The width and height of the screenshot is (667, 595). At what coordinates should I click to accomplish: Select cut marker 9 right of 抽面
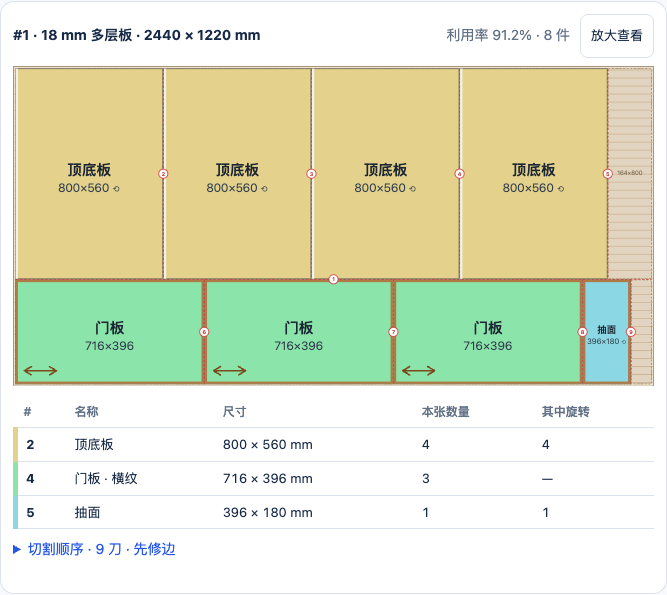[631, 332]
